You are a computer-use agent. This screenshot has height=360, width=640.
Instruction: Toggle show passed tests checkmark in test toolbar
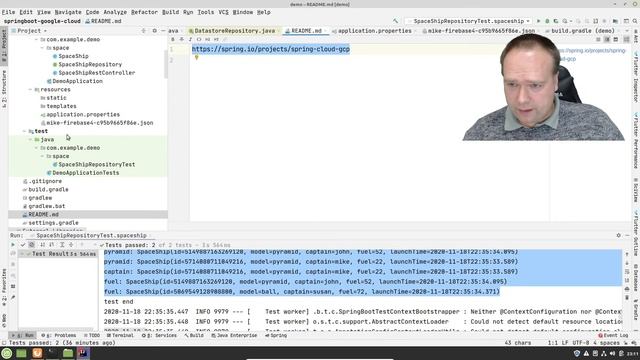23,245
